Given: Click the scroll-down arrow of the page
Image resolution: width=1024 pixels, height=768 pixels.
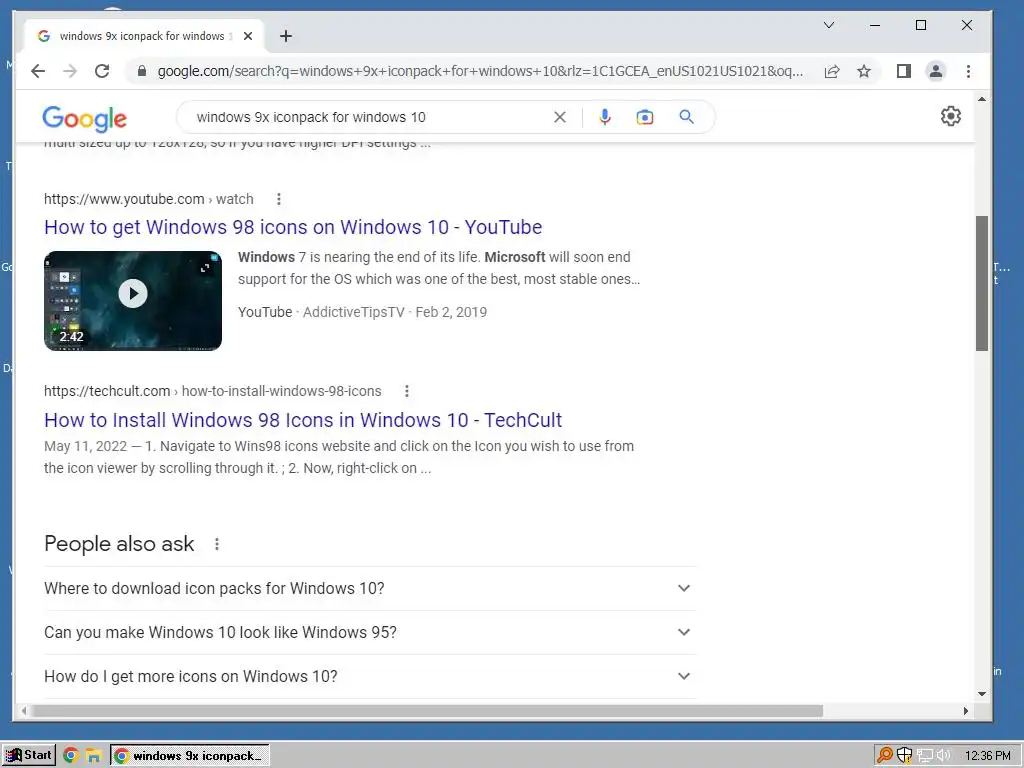Looking at the screenshot, I should click(982, 694).
